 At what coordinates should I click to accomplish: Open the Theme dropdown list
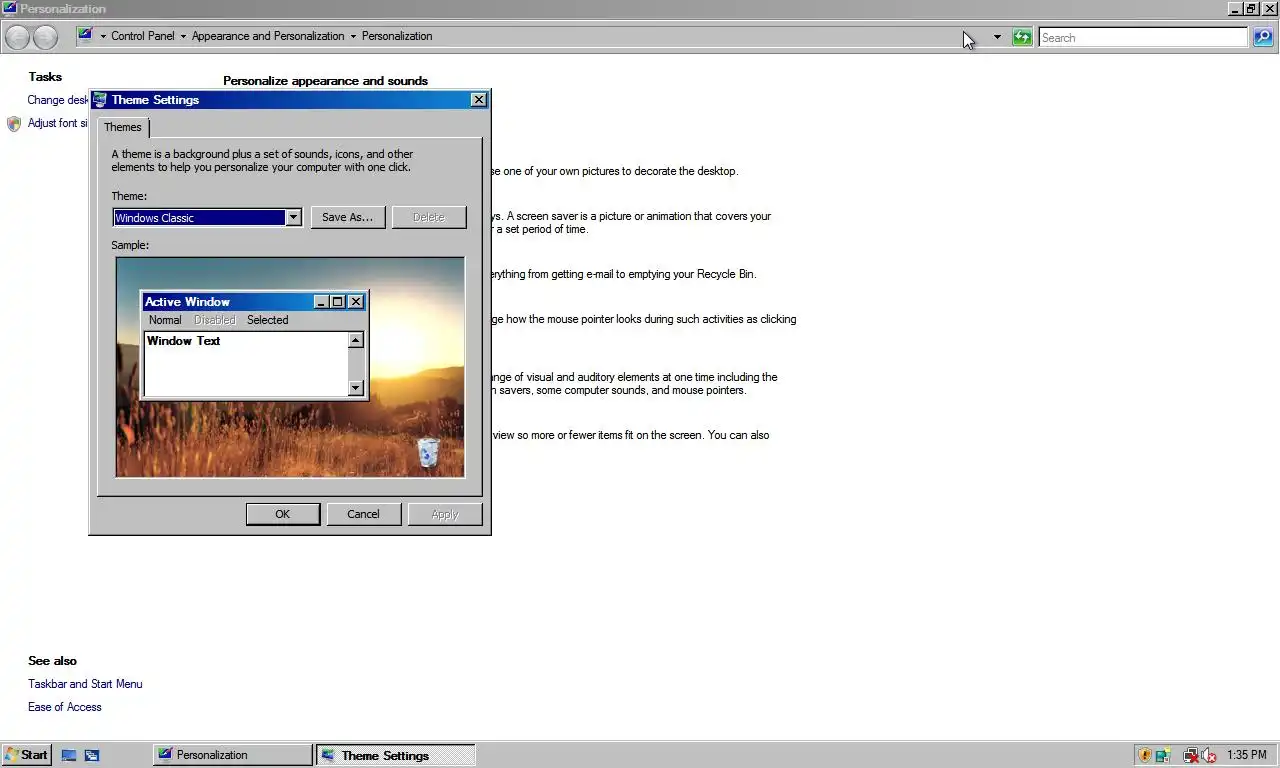(x=293, y=218)
